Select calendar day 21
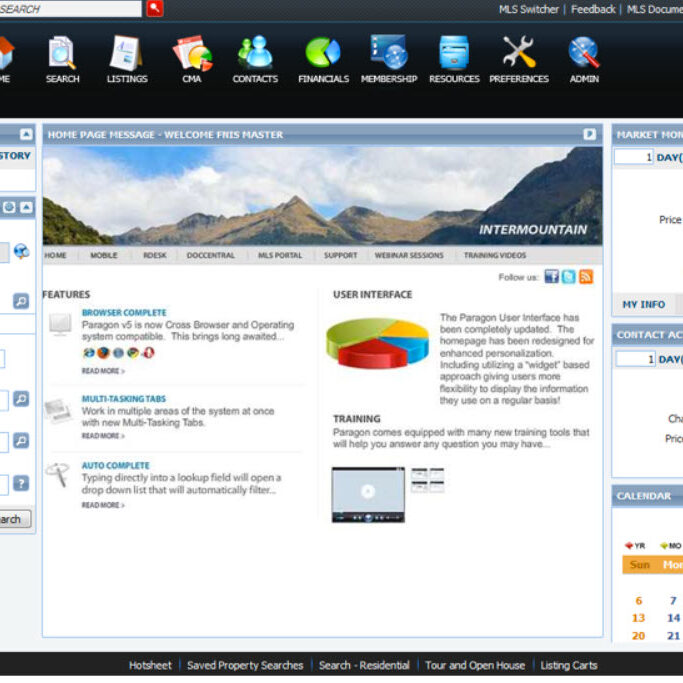Viewport: 683px width, 683px height. (673, 636)
